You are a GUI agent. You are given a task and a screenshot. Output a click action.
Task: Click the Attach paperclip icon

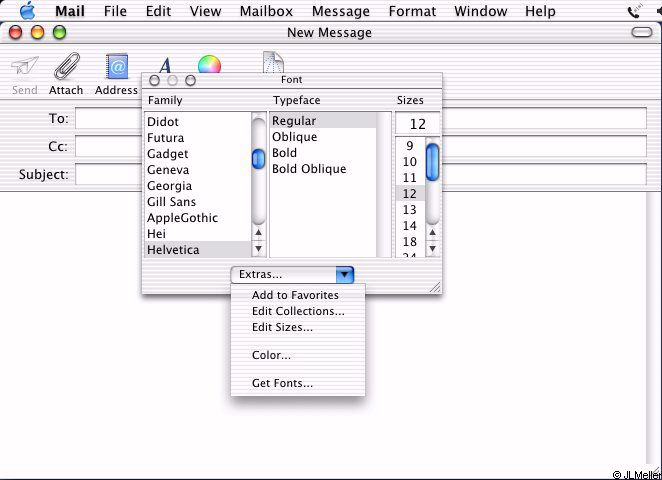(x=67, y=66)
